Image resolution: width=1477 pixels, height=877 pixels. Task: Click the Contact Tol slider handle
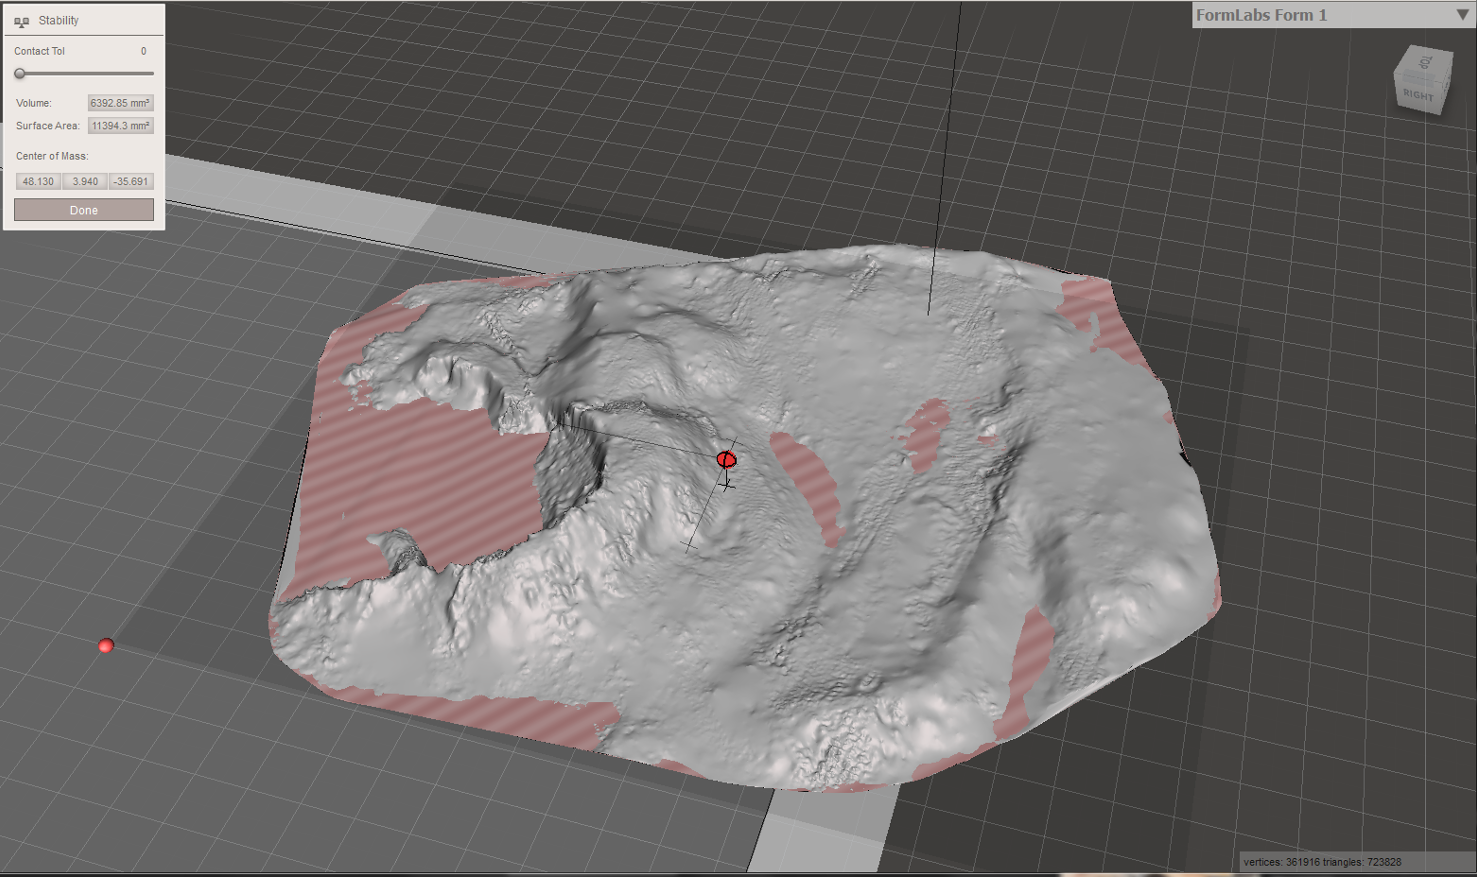click(x=20, y=74)
